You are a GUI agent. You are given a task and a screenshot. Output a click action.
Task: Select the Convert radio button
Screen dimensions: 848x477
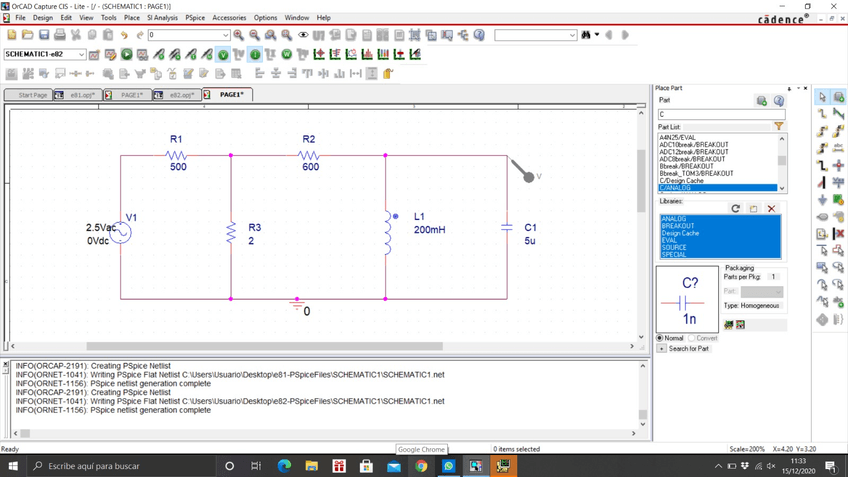point(692,338)
